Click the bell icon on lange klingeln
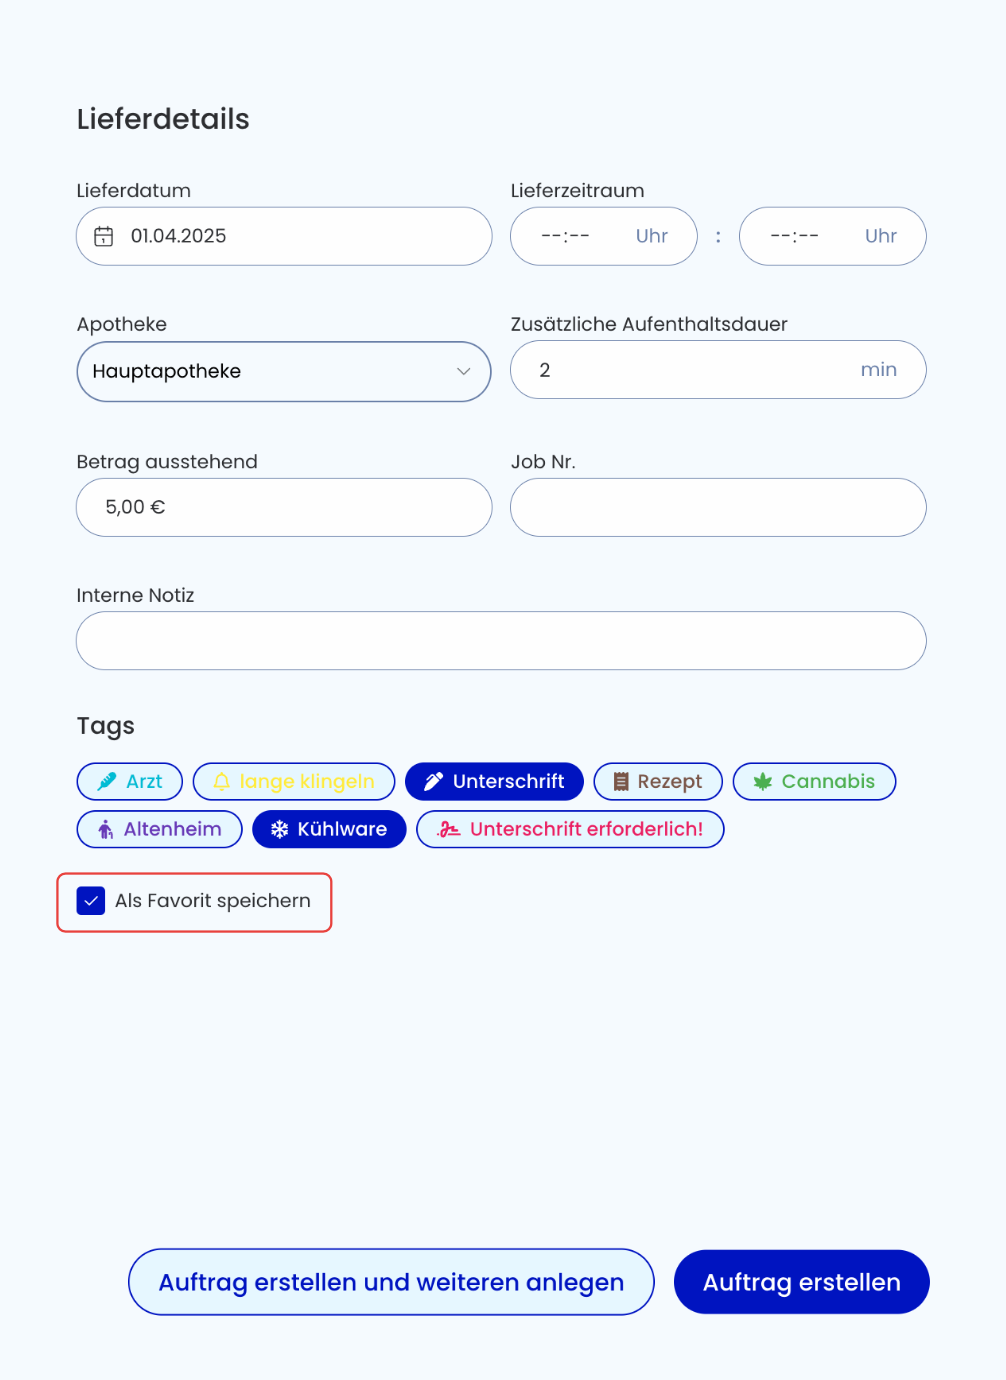 [222, 782]
